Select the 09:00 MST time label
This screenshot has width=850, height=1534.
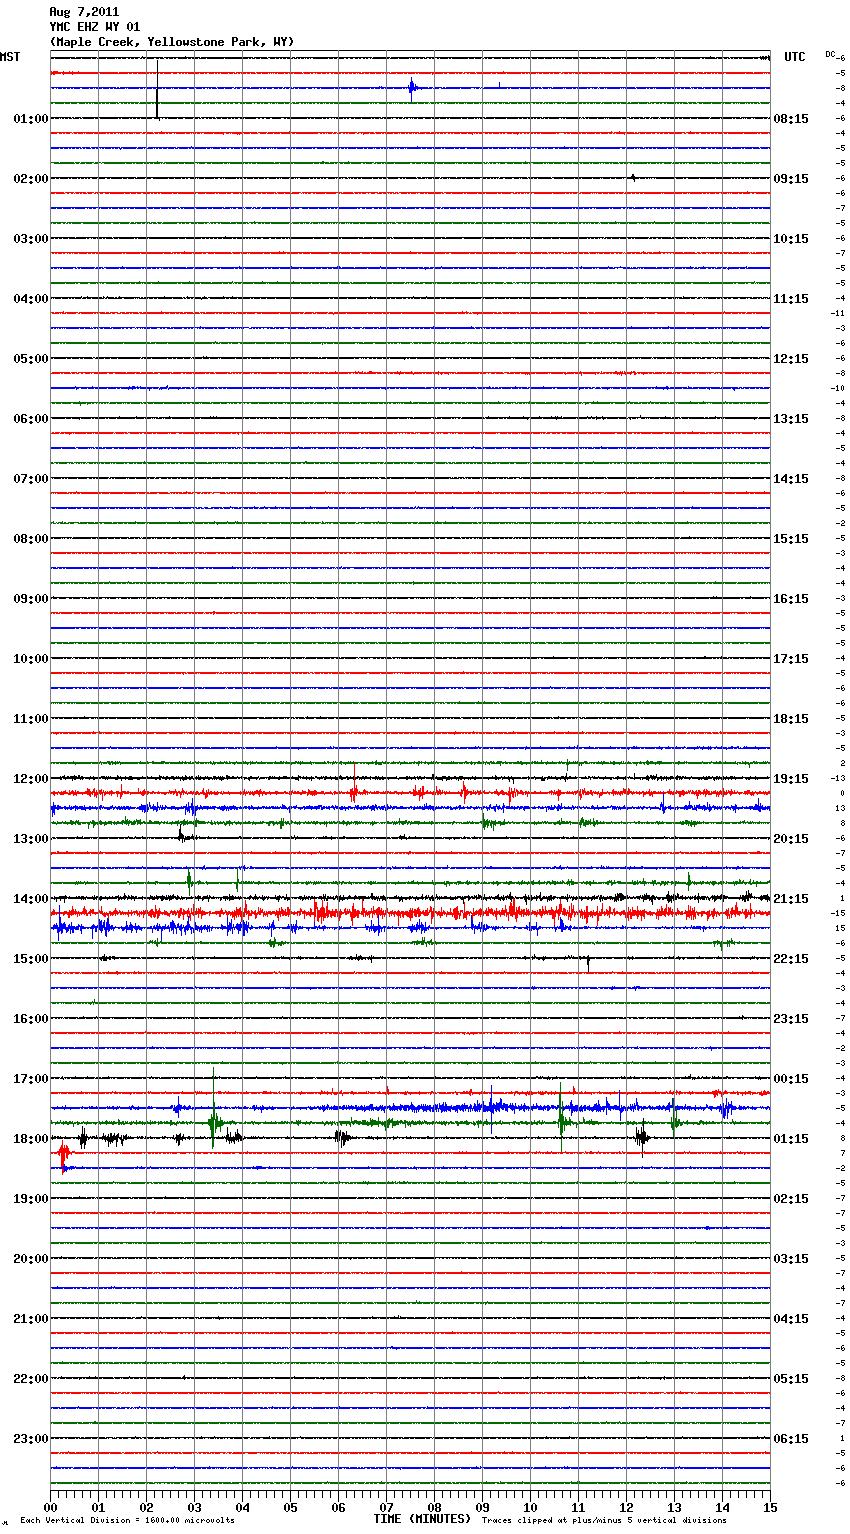click(x=31, y=599)
